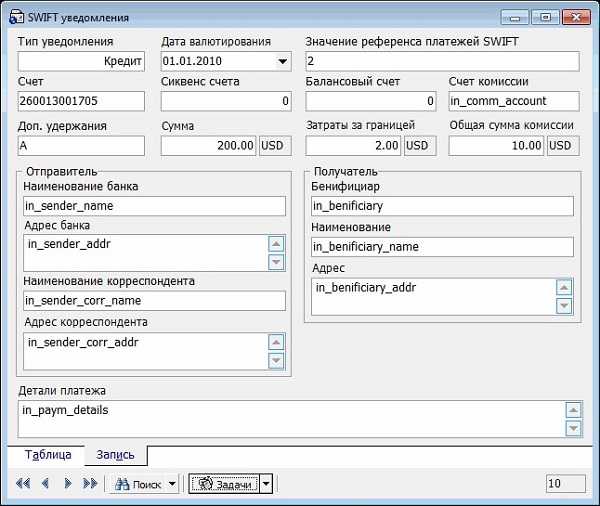Click the Сумма amount field
This screenshot has width=600, height=506.
point(208,145)
